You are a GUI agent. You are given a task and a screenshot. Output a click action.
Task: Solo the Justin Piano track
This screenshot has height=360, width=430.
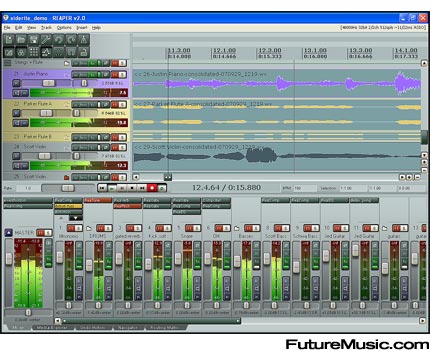pos(122,75)
